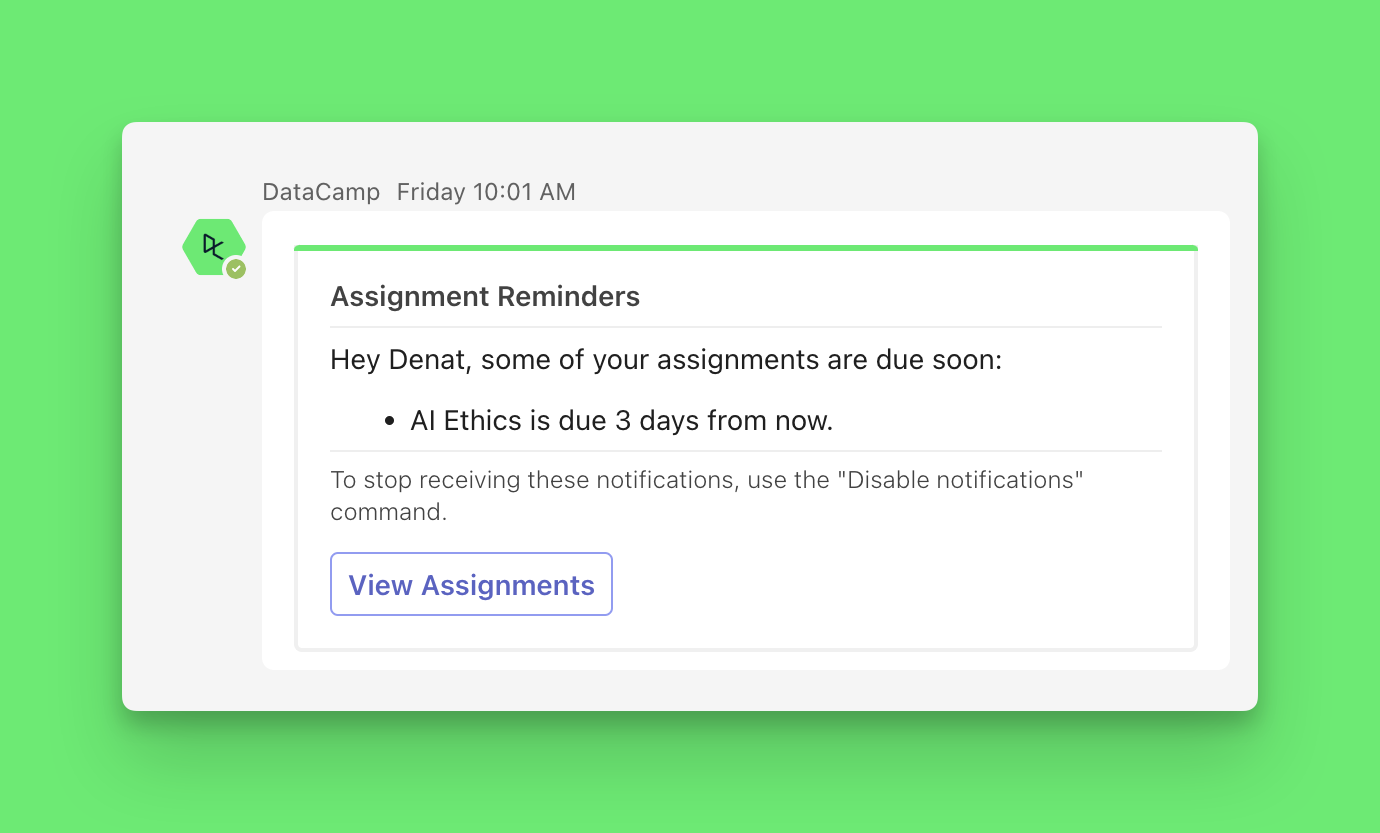The height and width of the screenshot is (833, 1380).
Task: Open the View Assignments button
Action: 471,585
